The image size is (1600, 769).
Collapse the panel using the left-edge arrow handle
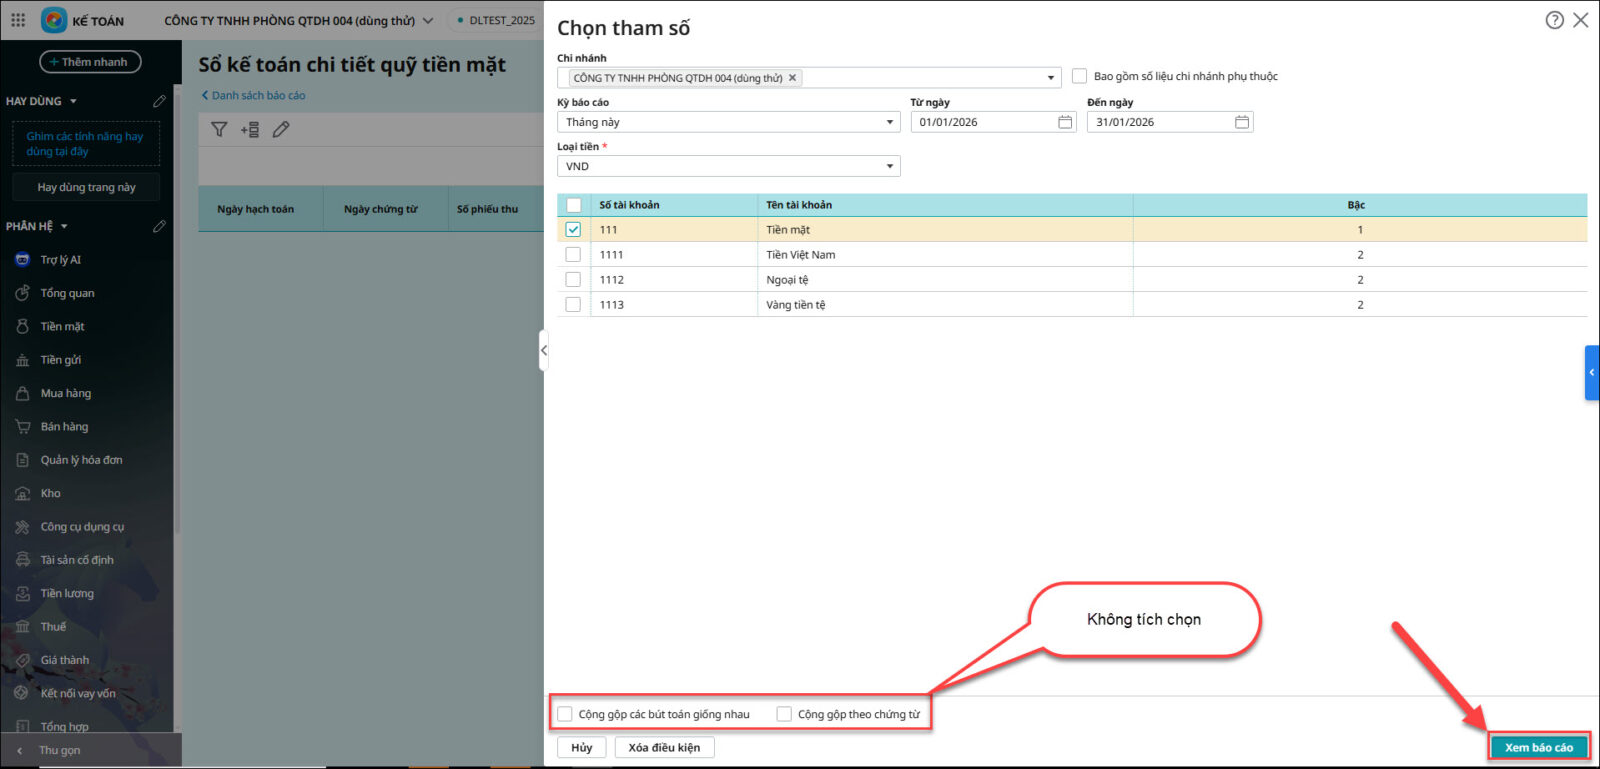pyautogui.click(x=543, y=351)
